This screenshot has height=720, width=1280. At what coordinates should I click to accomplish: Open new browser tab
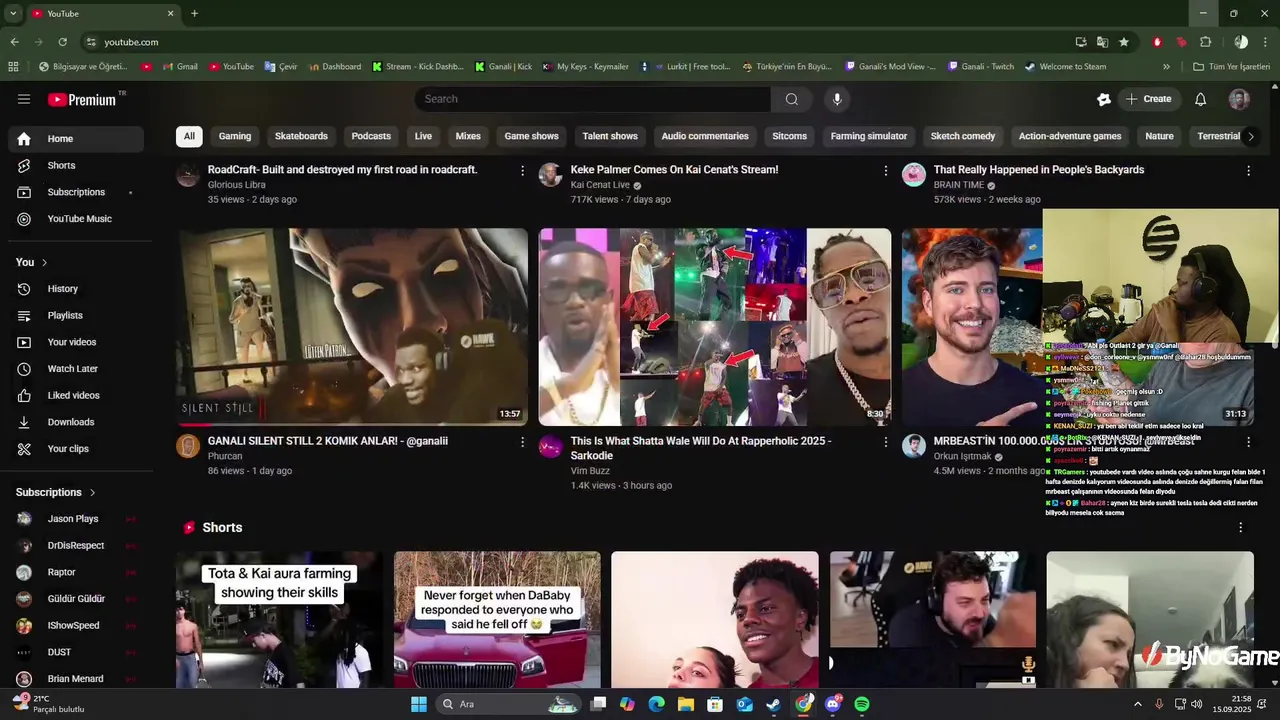[194, 13]
